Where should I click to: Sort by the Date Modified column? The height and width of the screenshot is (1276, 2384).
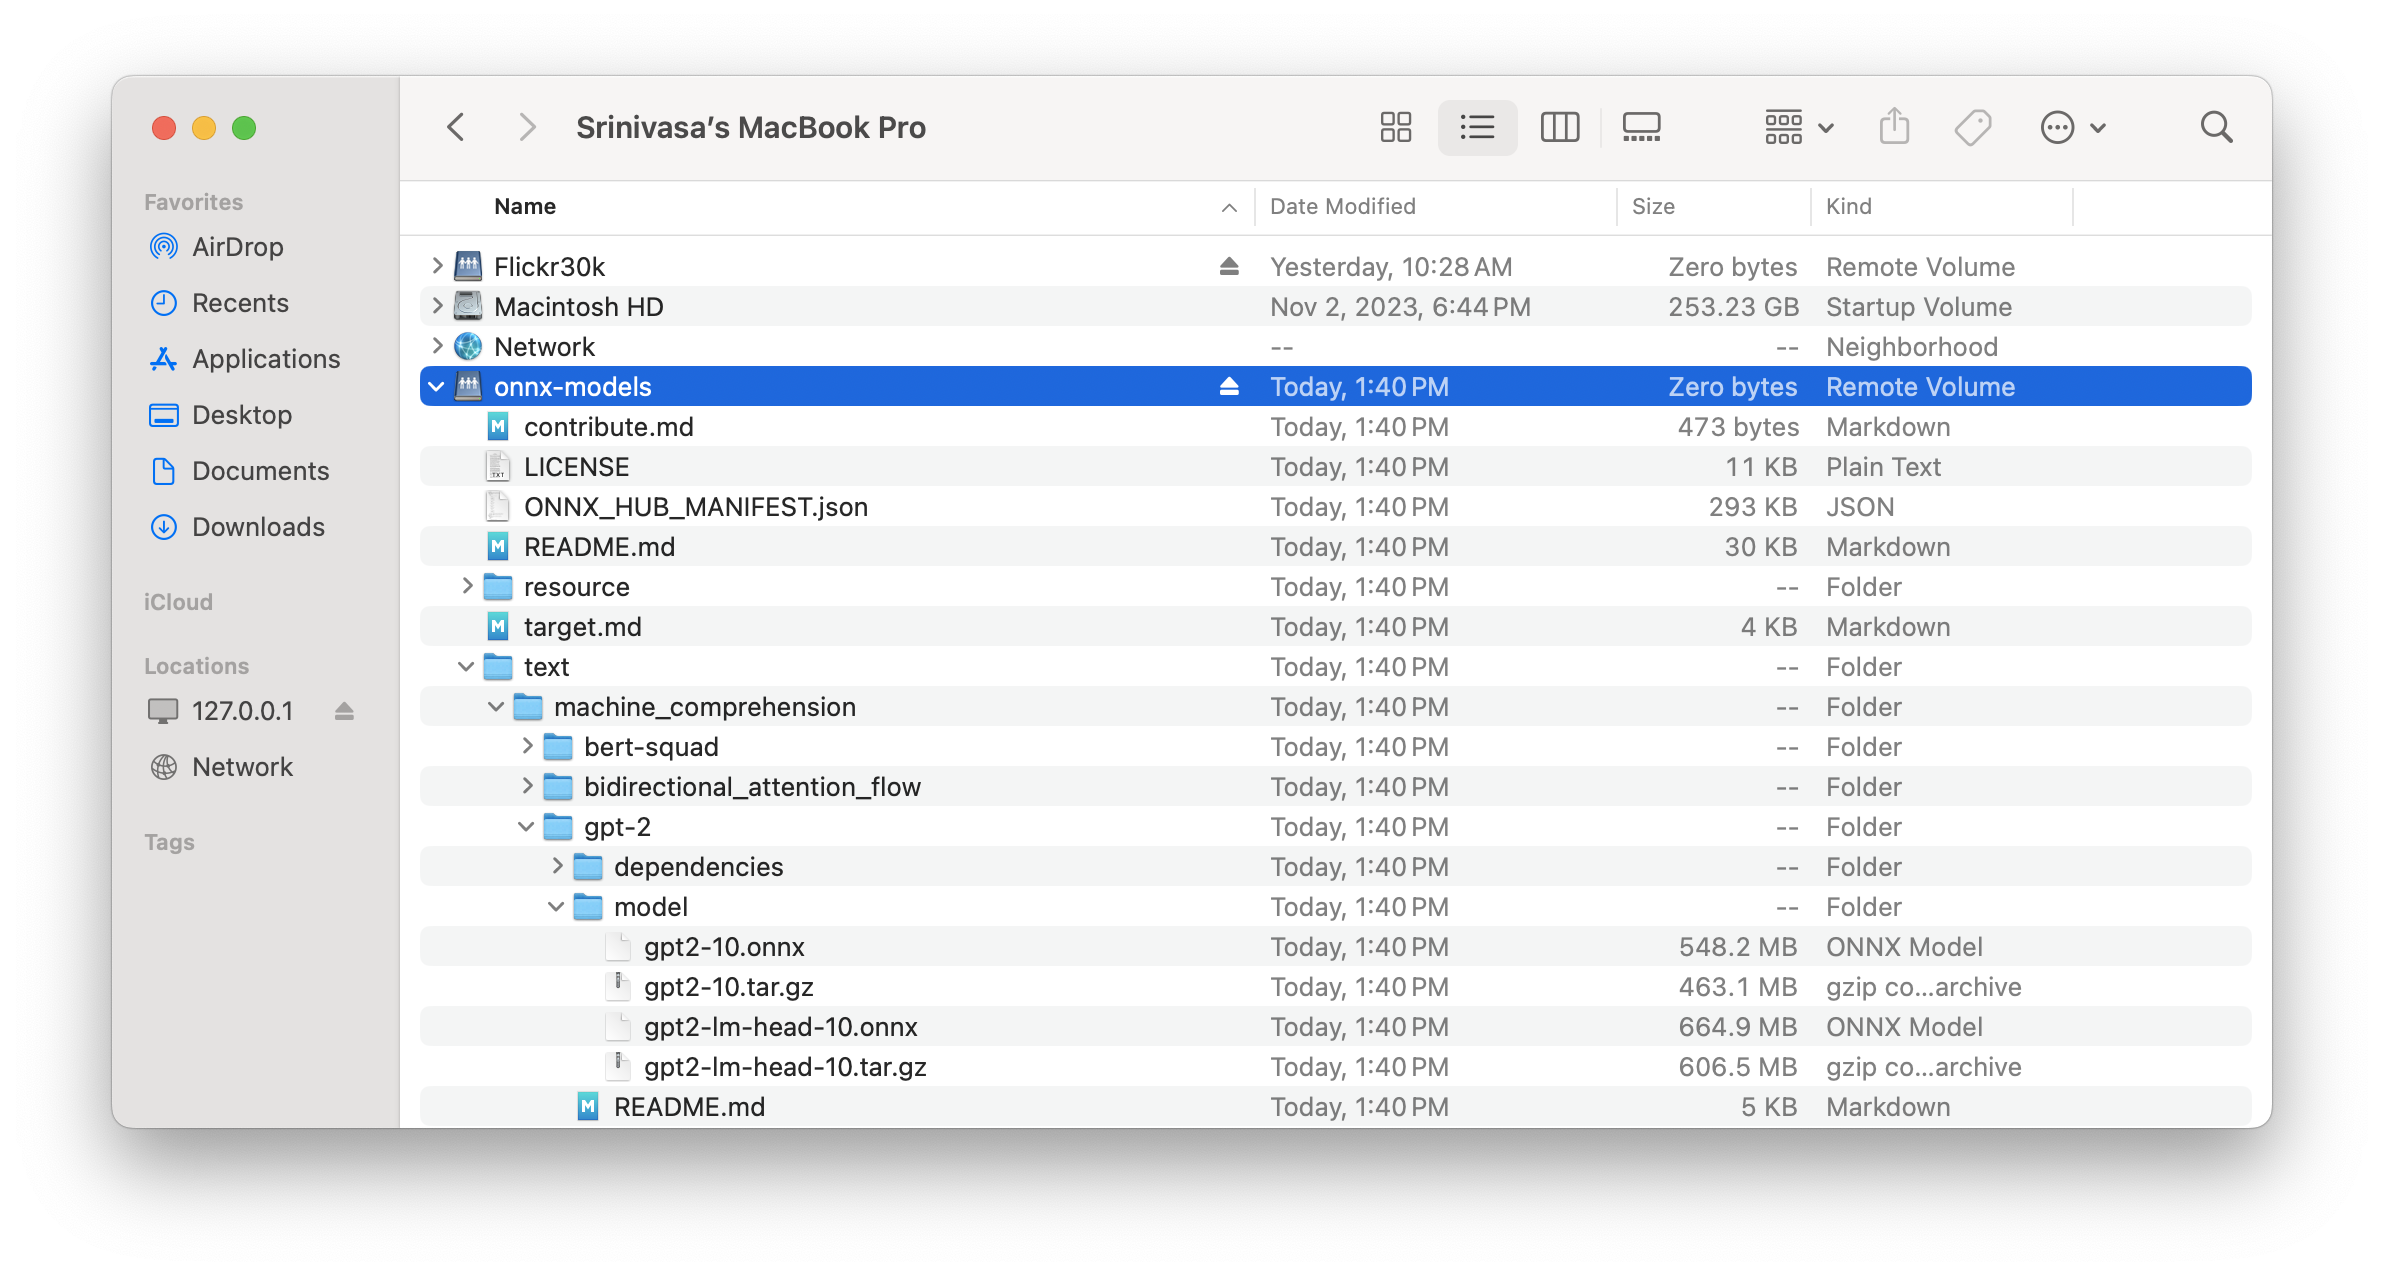click(1342, 207)
